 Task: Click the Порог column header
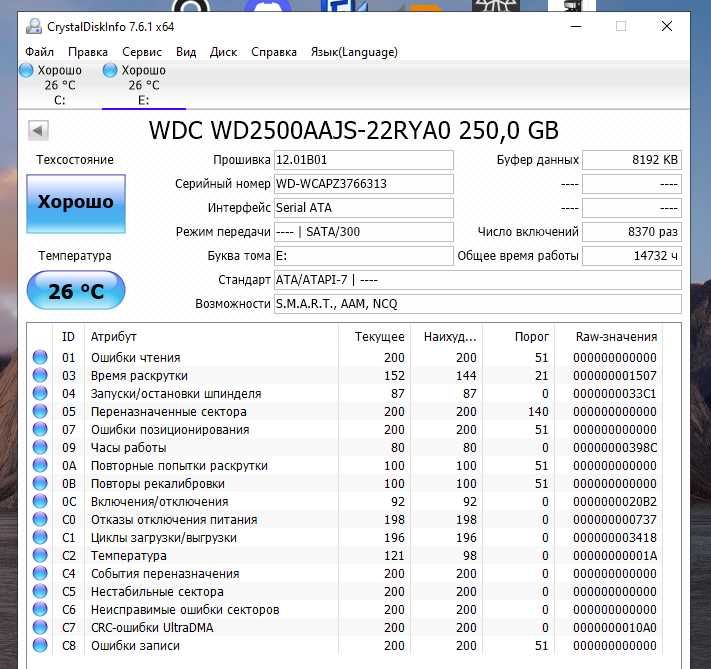(519, 337)
